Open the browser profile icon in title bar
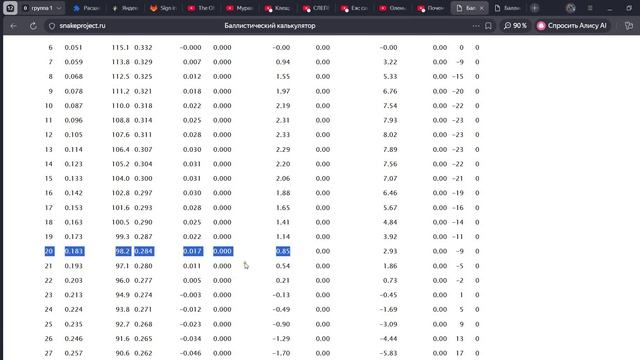Screen dimensions: 640x360 click(x=571, y=8)
